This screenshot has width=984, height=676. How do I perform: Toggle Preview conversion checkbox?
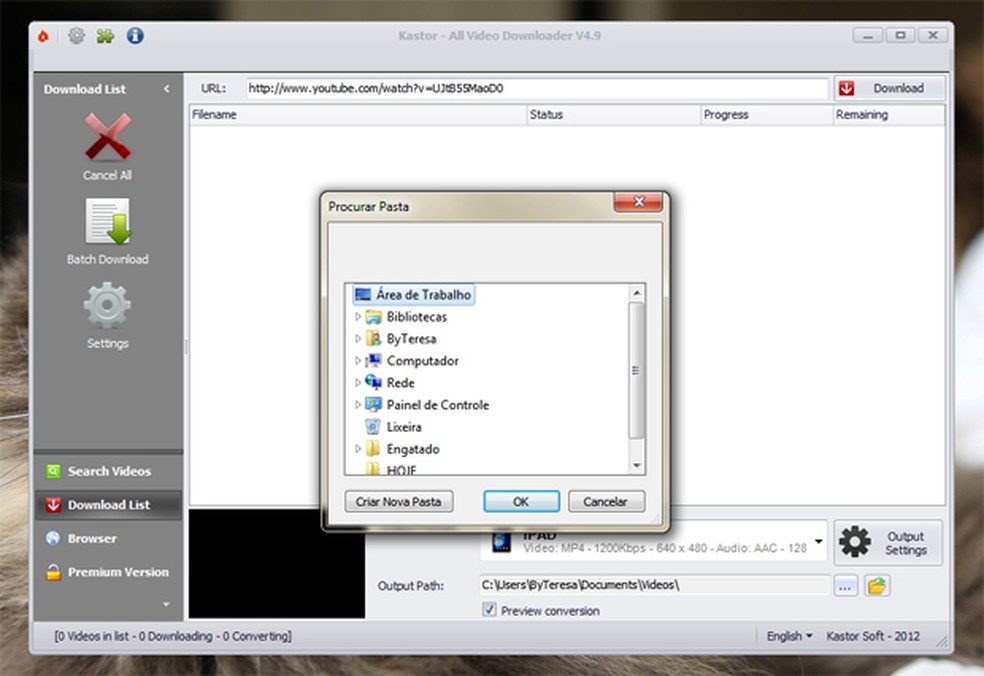489,609
